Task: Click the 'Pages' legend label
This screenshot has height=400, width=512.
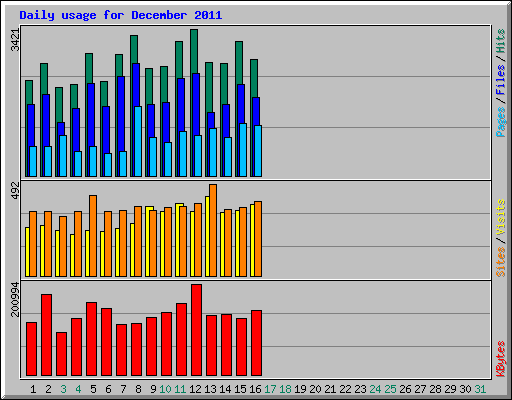Action: coord(501,122)
